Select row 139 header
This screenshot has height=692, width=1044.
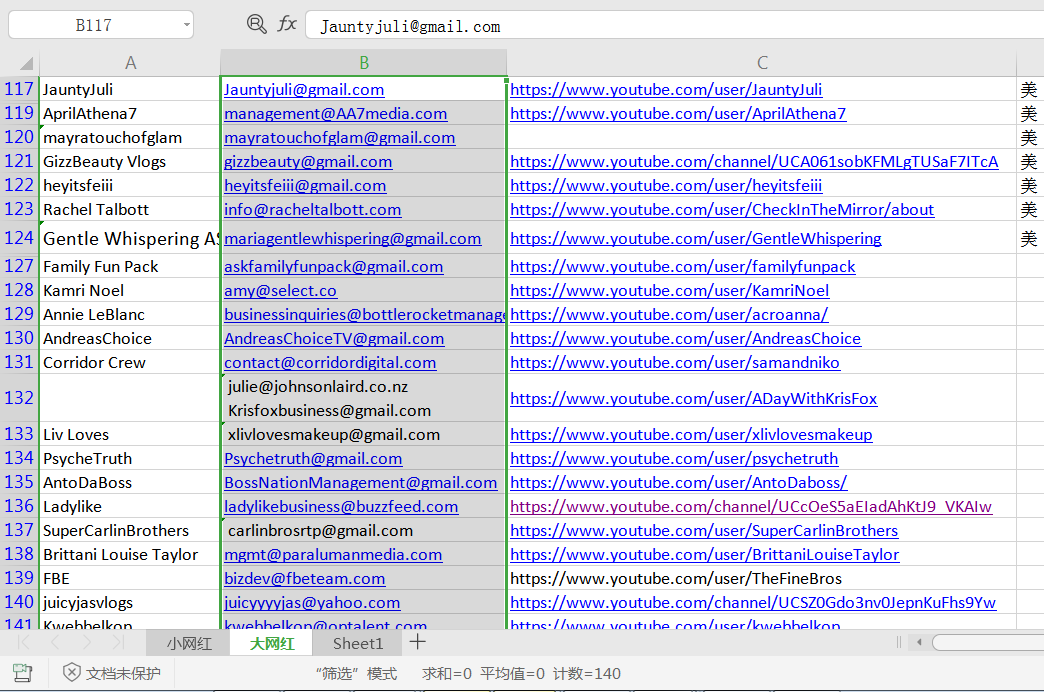tap(19, 578)
